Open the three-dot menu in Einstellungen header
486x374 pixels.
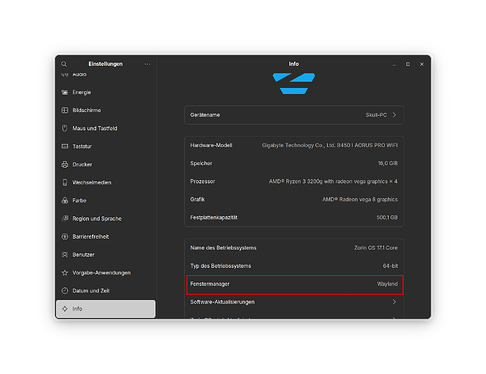[147, 64]
